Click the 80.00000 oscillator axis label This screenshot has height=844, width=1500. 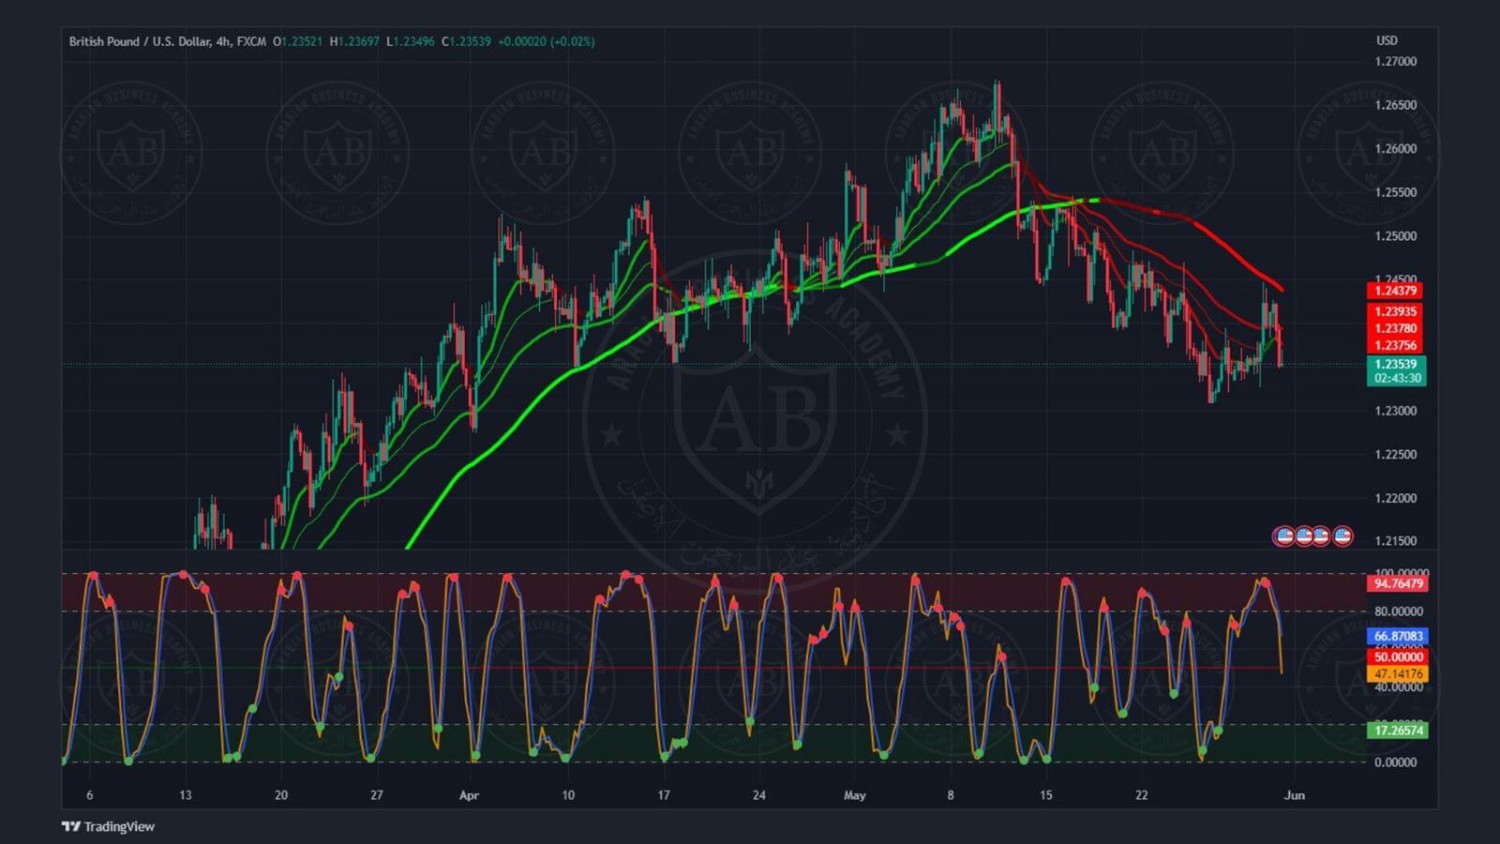tap(1398, 611)
